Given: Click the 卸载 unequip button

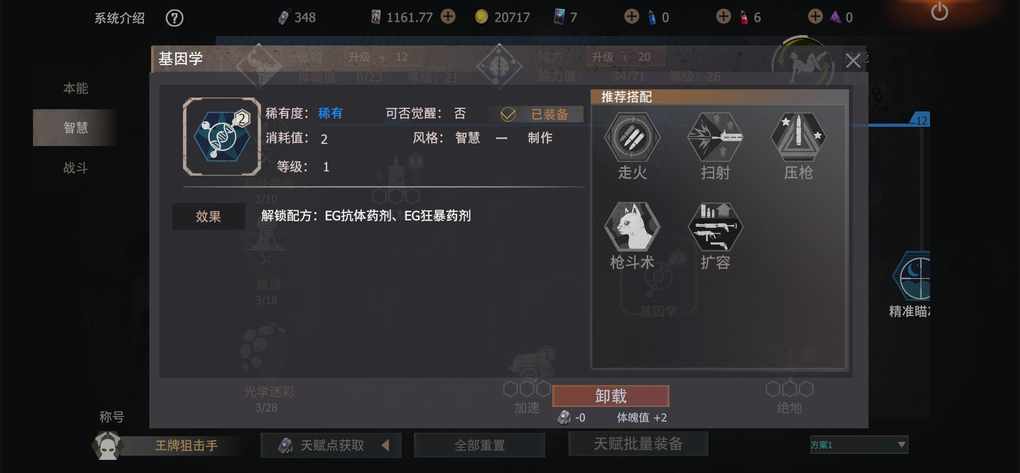Looking at the screenshot, I should pos(611,396).
